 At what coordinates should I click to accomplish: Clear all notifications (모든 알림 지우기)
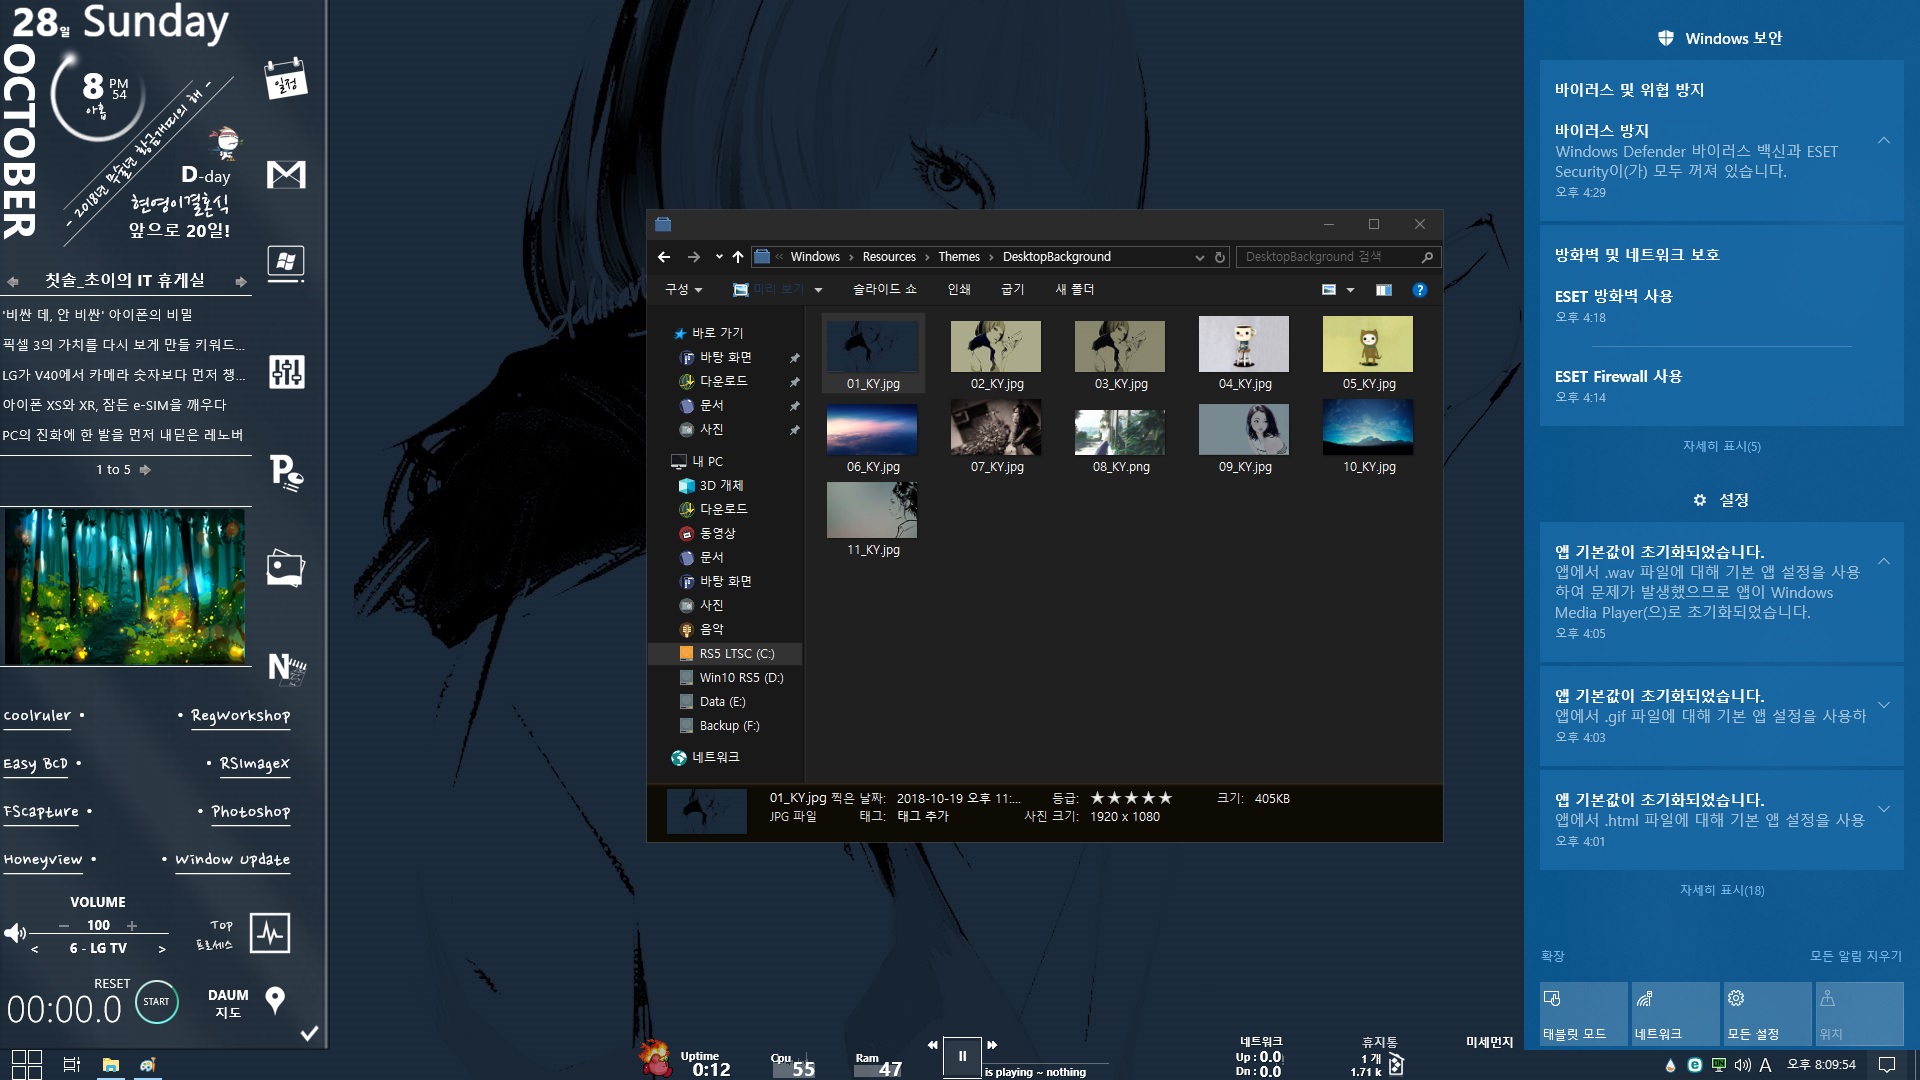[1856, 956]
